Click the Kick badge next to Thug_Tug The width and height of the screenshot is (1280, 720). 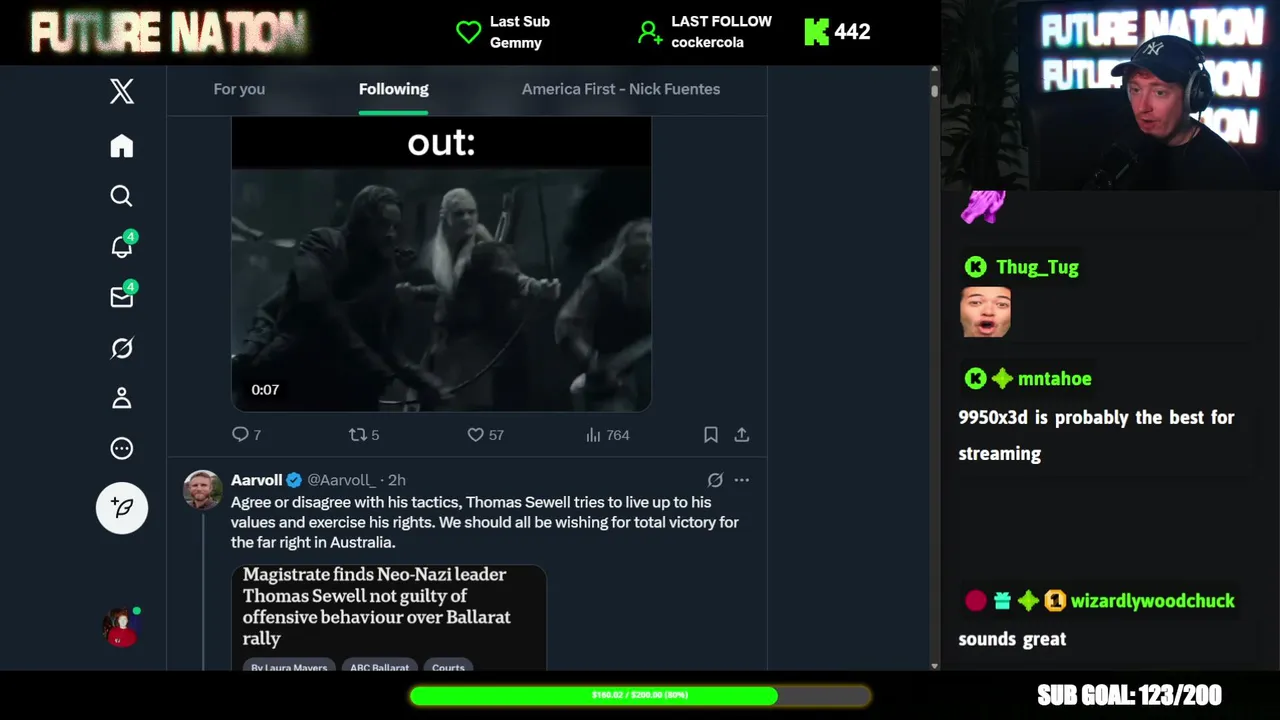point(975,267)
